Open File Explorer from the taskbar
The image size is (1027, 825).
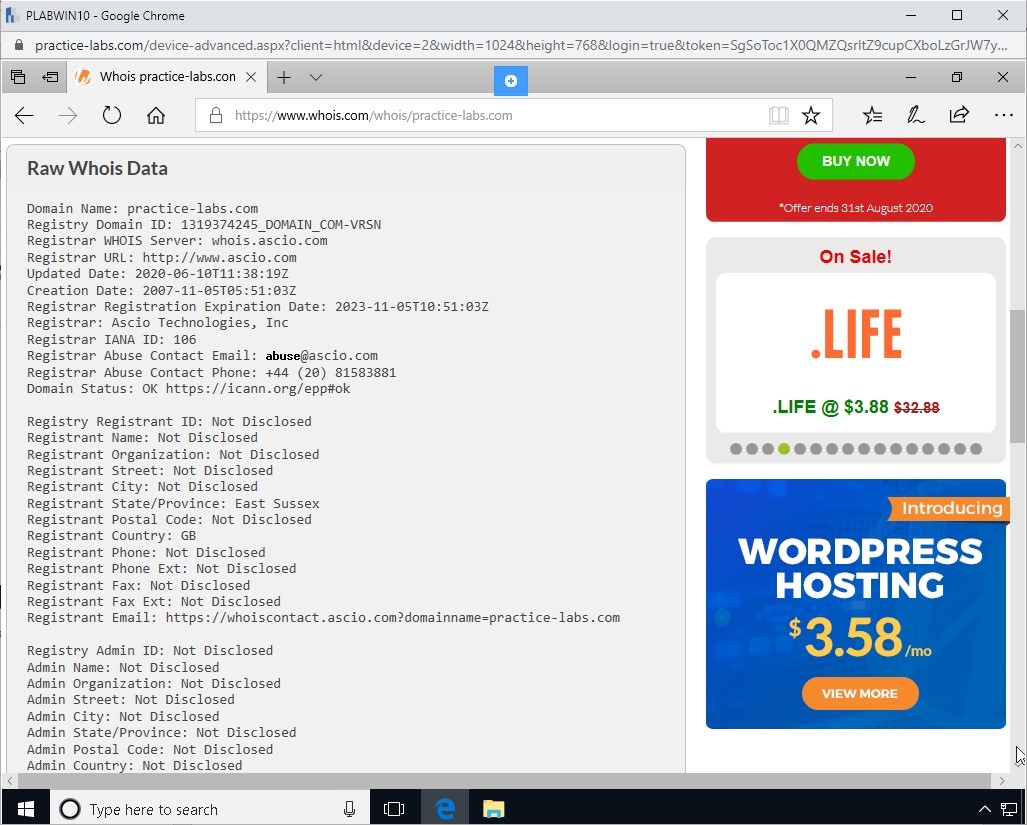[493, 809]
